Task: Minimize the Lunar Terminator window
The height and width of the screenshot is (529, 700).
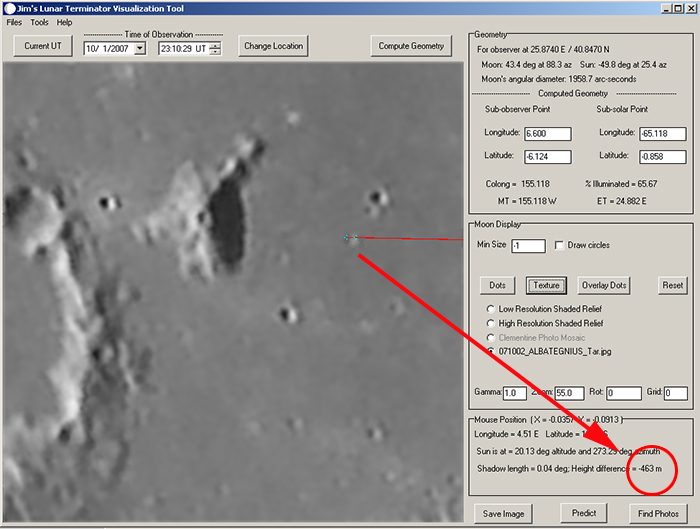Action: click(x=666, y=8)
